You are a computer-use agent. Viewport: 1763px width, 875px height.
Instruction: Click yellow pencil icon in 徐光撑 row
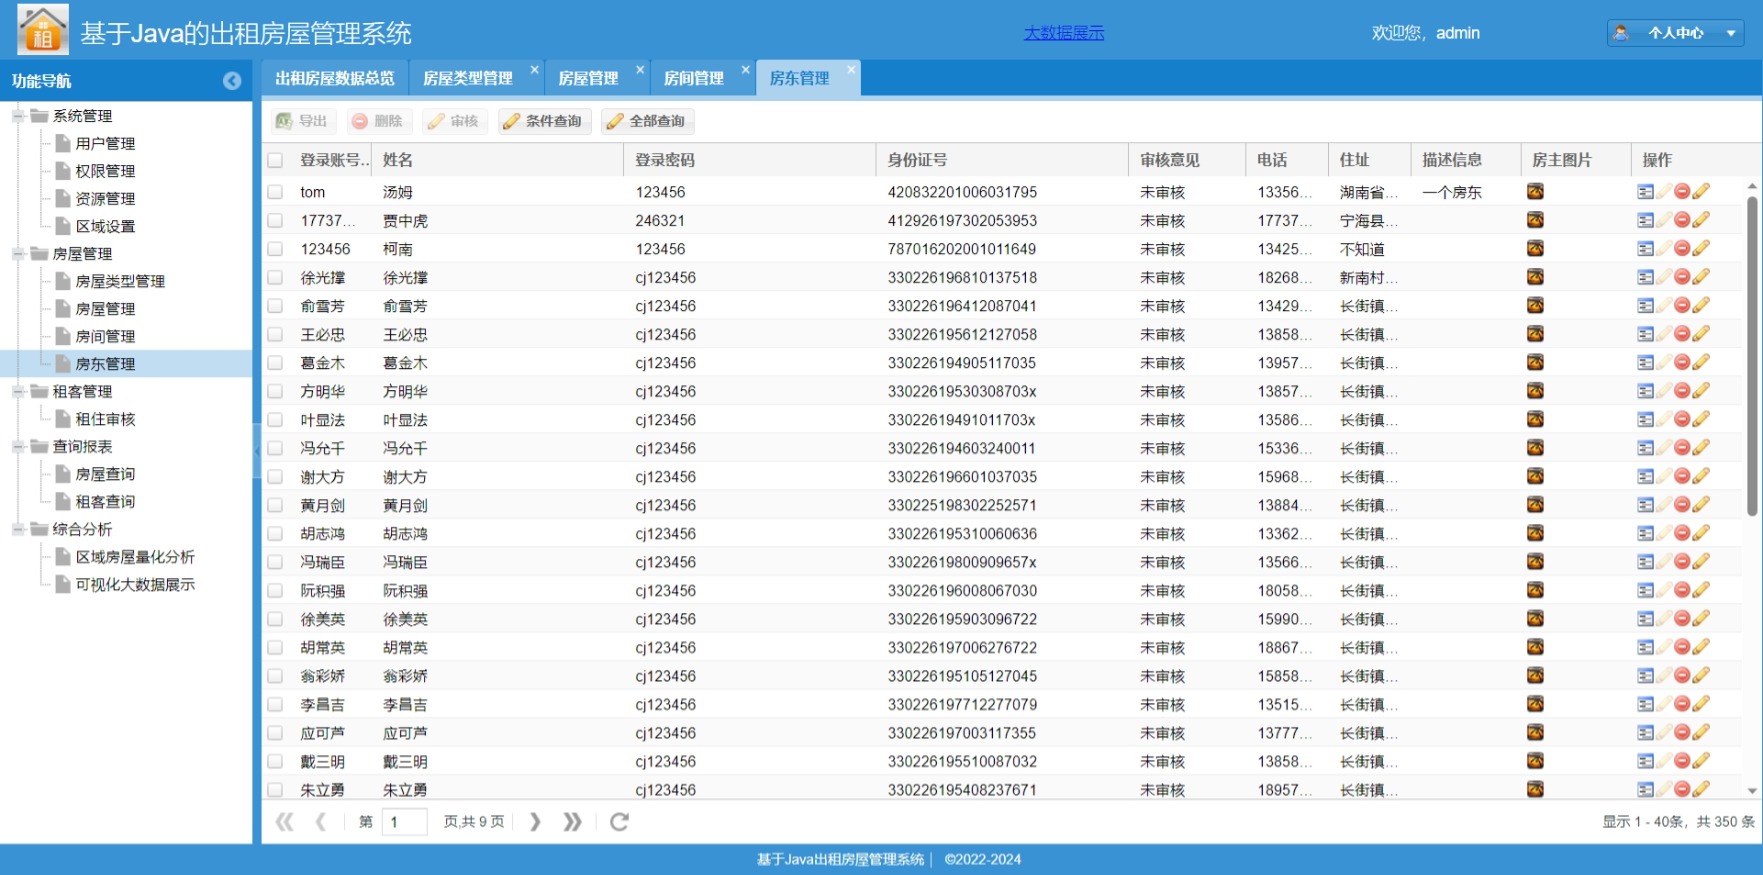(x=1701, y=277)
